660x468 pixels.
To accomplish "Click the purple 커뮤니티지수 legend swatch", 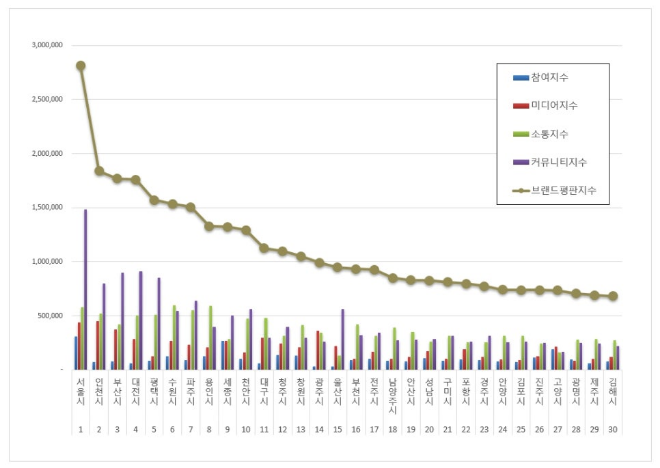I will click(x=521, y=161).
